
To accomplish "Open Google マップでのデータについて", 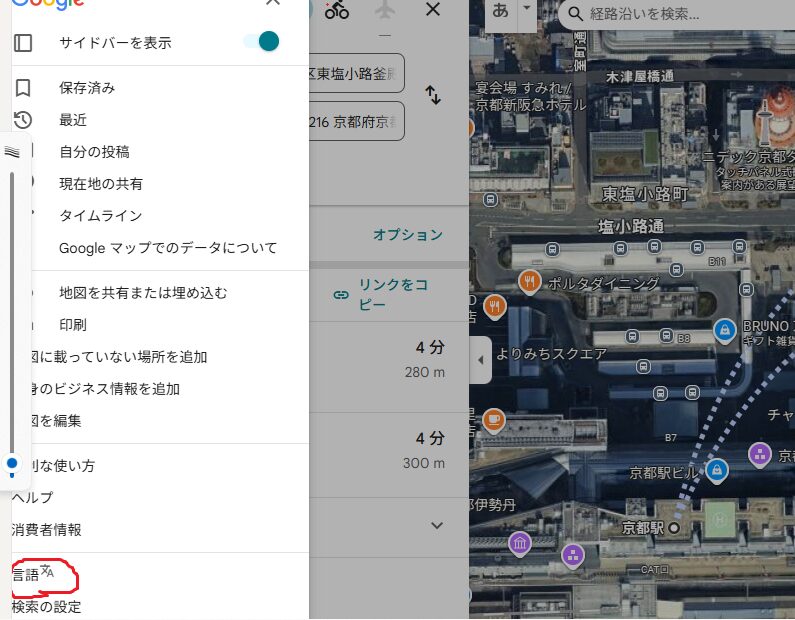I will (168, 248).
